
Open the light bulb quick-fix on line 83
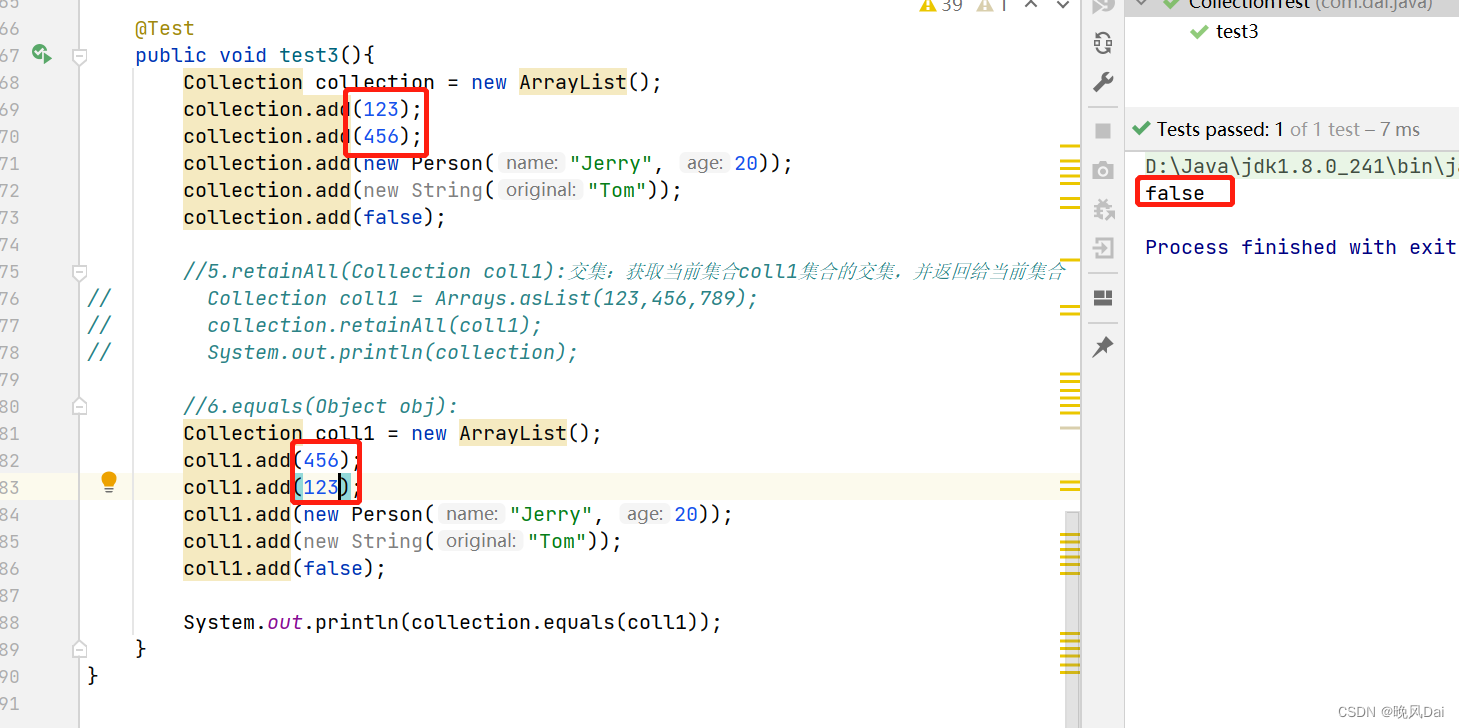tap(109, 483)
